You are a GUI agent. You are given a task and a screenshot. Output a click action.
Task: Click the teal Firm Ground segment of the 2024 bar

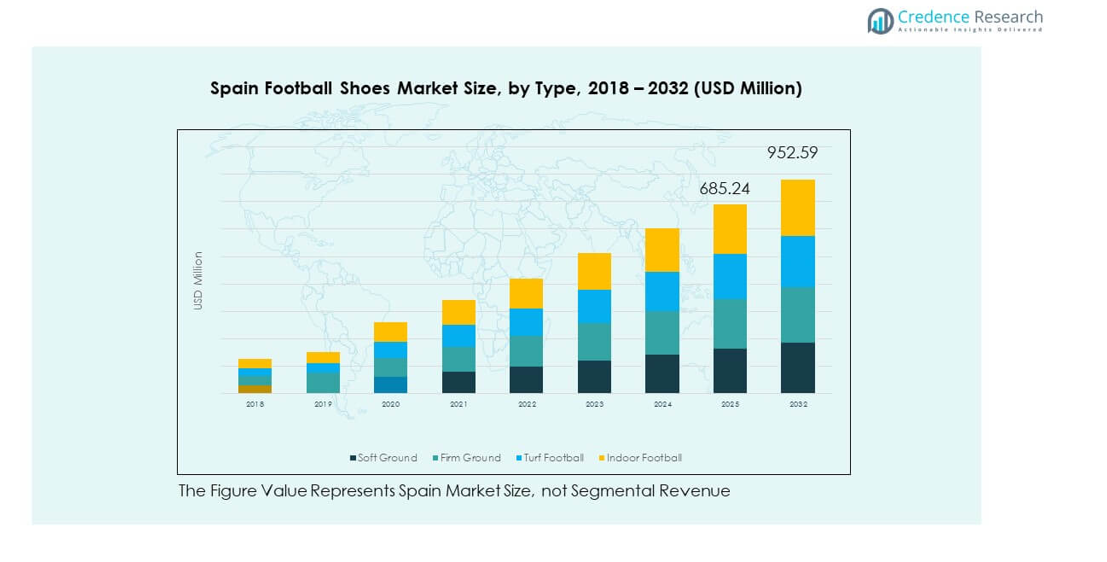click(x=661, y=332)
